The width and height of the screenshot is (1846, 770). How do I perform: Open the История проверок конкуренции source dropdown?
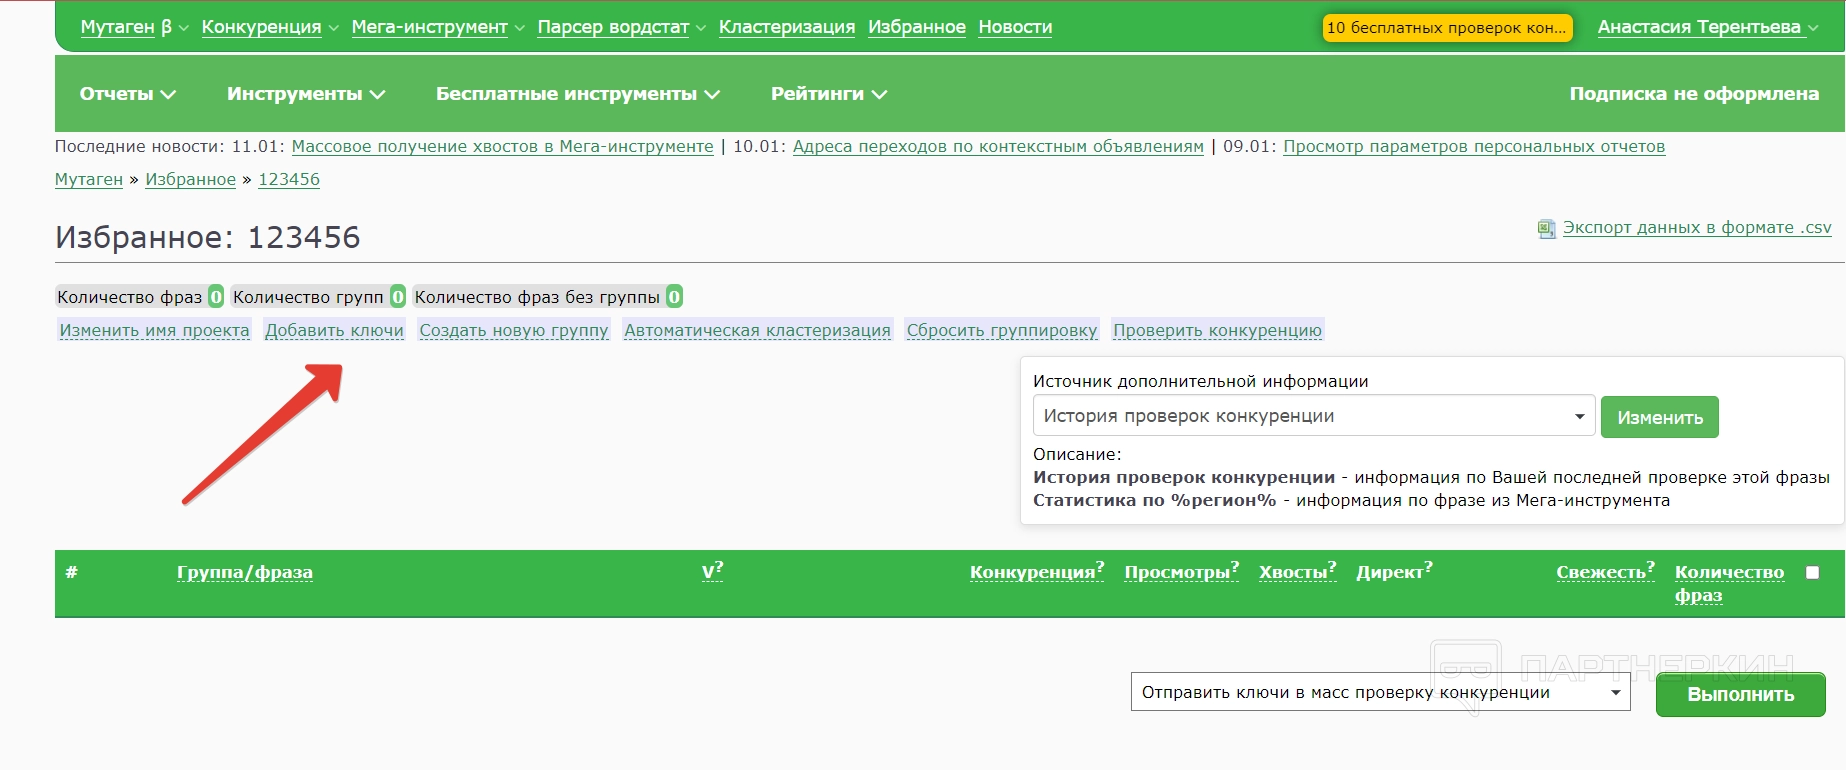[x=1314, y=416]
